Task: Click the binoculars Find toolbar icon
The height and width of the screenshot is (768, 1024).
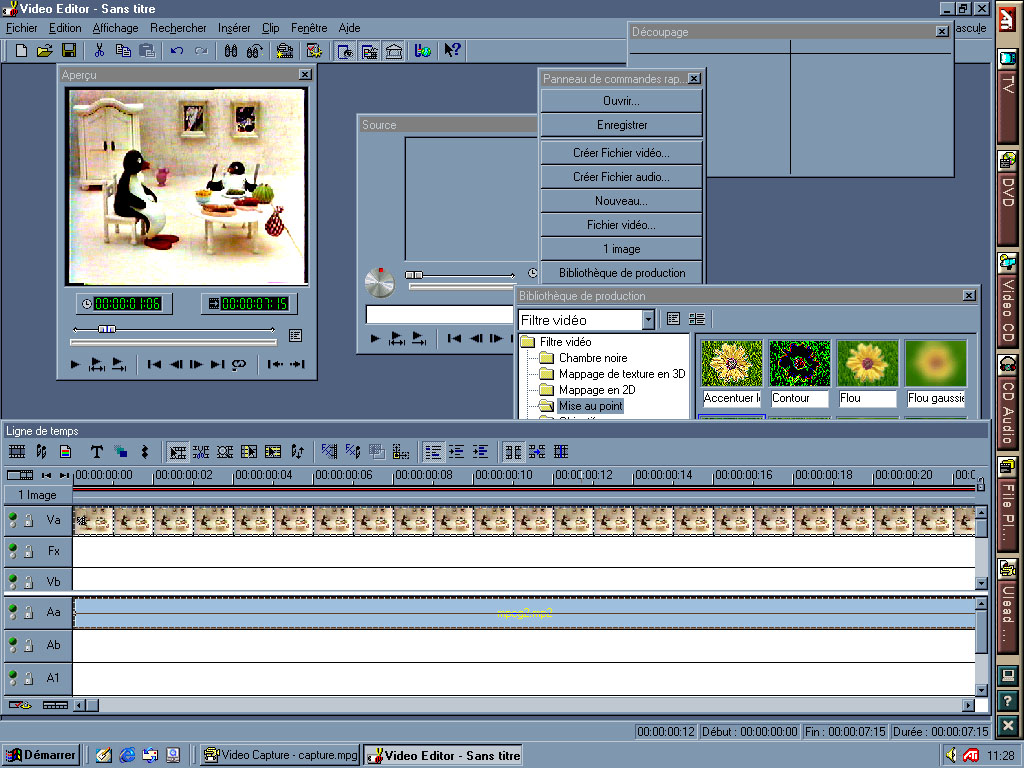Action: click(x=231, y=50)
